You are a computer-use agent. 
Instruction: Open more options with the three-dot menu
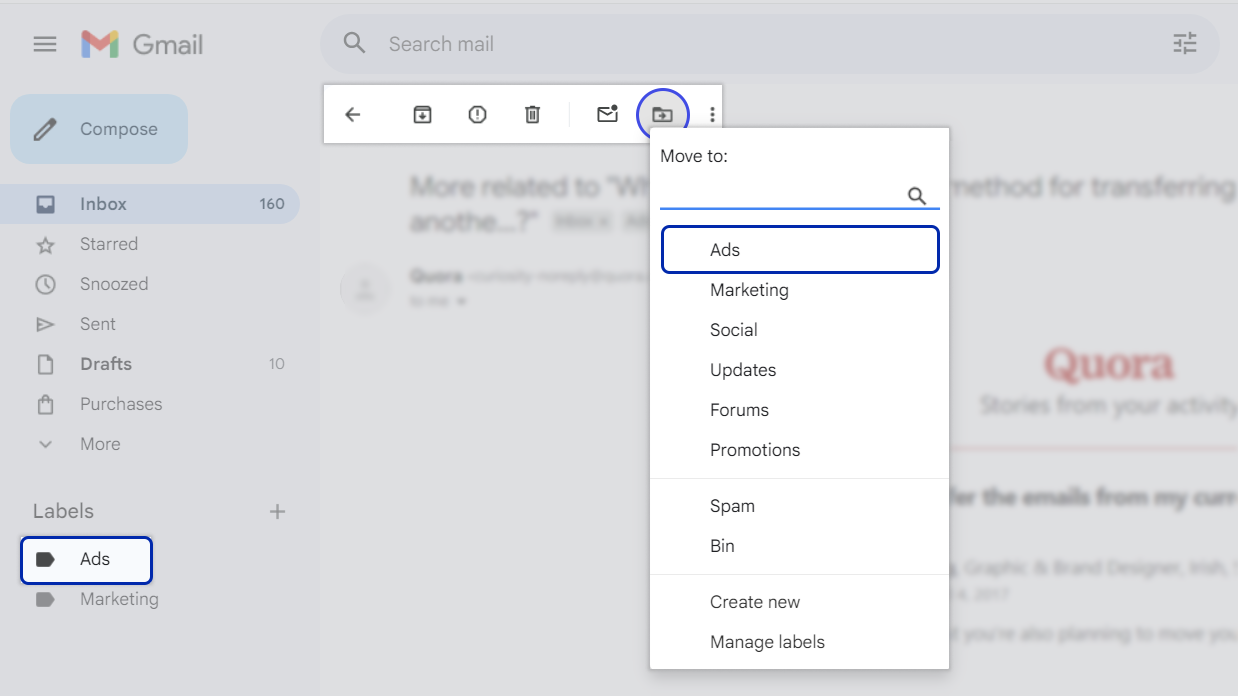click(x=711, y=114)
